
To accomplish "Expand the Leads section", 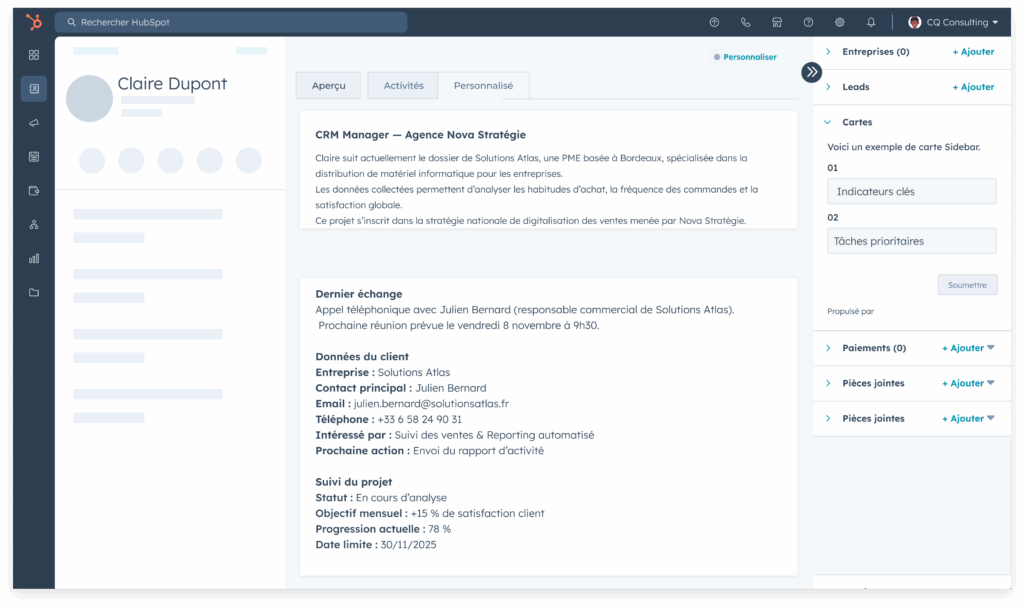I will pyautogui.click(x=828, y=87).
